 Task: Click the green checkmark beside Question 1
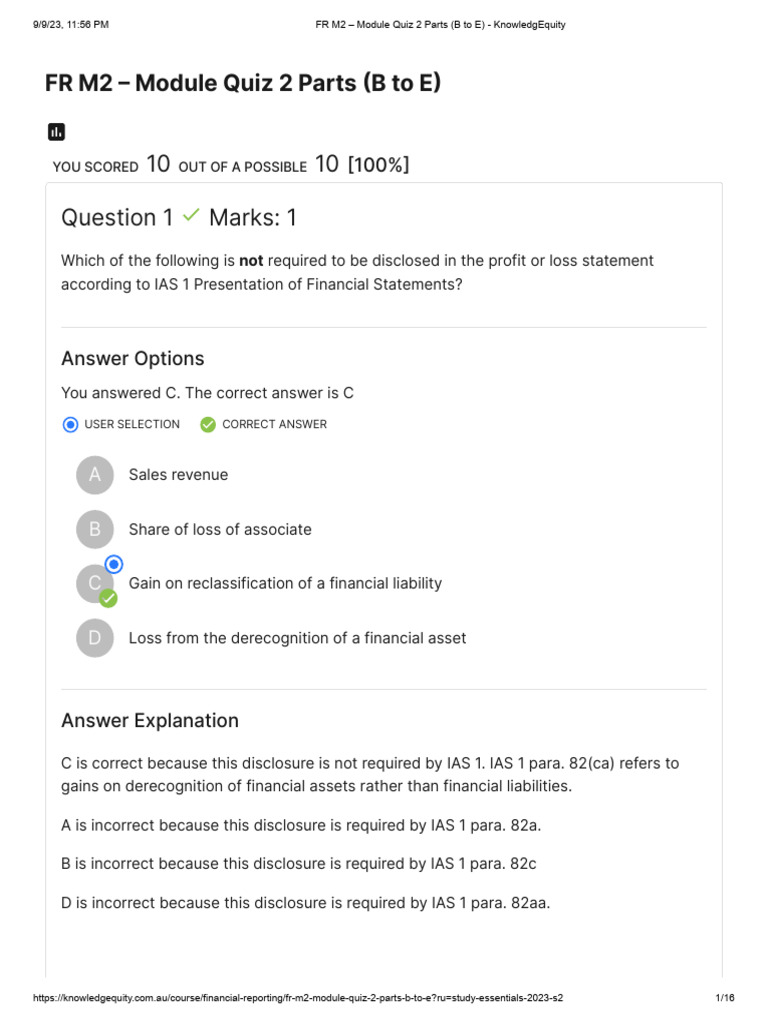click(191, 215)
